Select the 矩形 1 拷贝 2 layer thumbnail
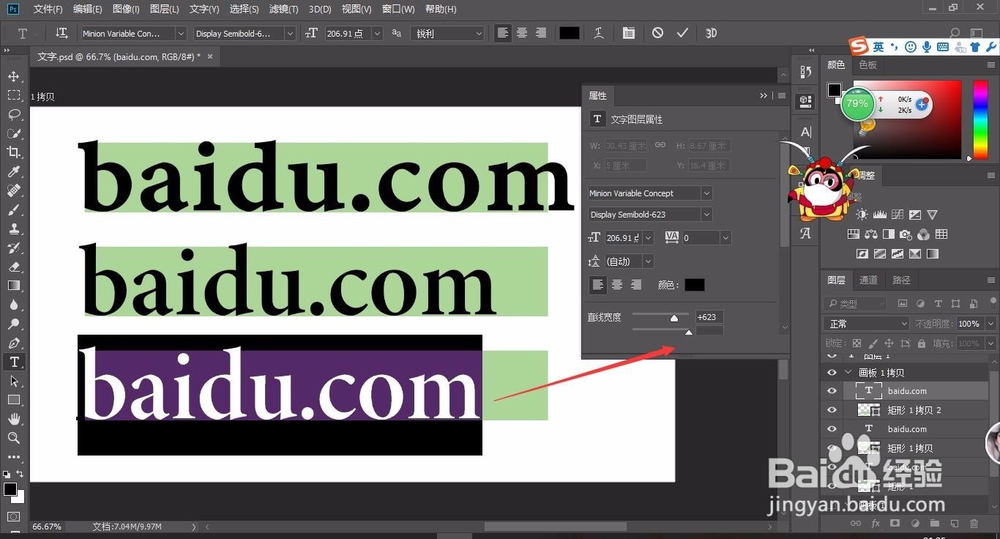Image resolution: width=1000 pixels, height=539 pixels. click(x=869, y=410)
